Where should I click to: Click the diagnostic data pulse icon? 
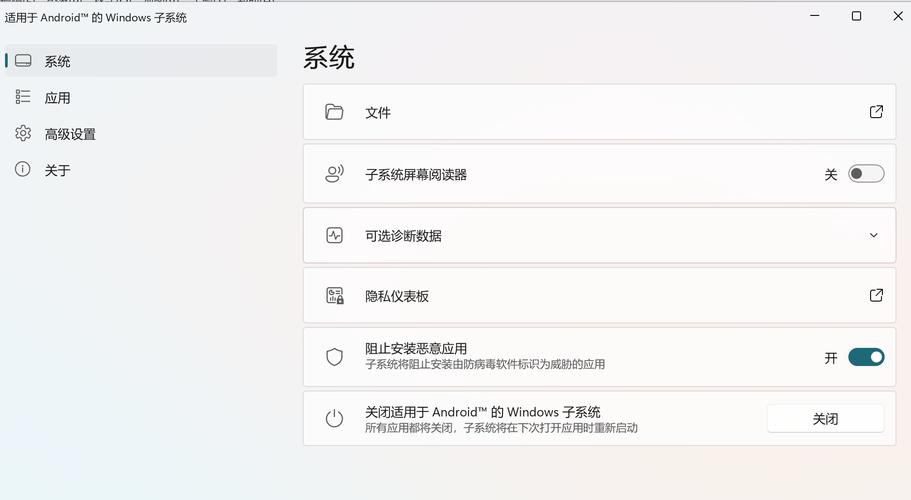tap(335, 235)
